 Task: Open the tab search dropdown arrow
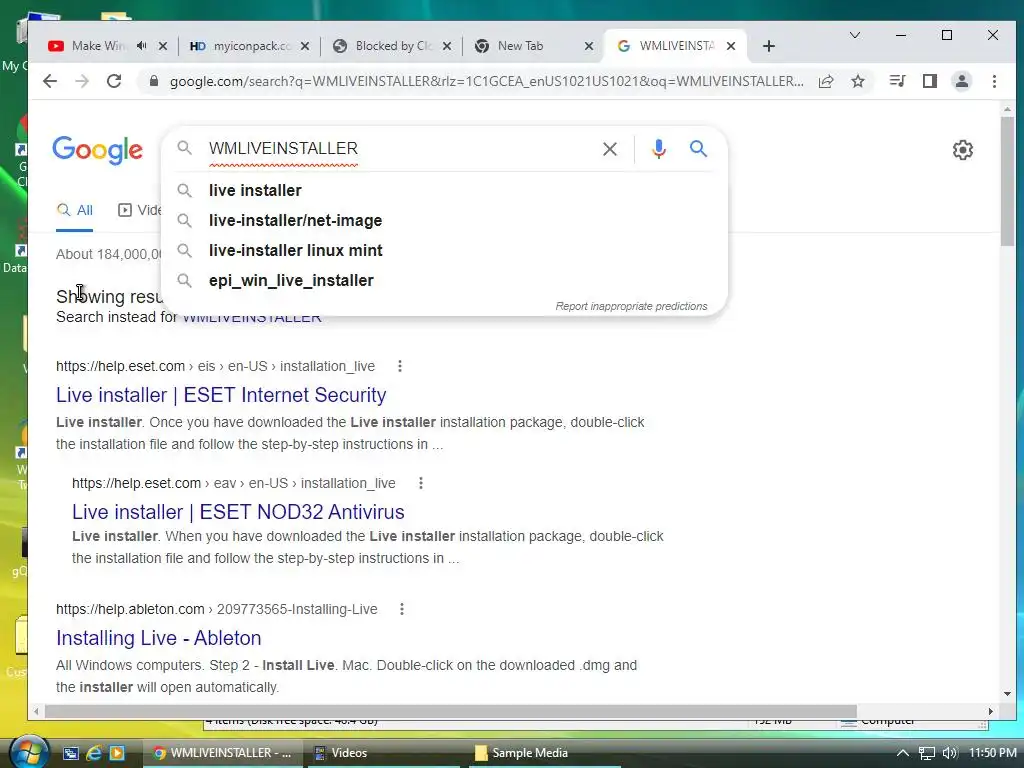pos(854,35)
